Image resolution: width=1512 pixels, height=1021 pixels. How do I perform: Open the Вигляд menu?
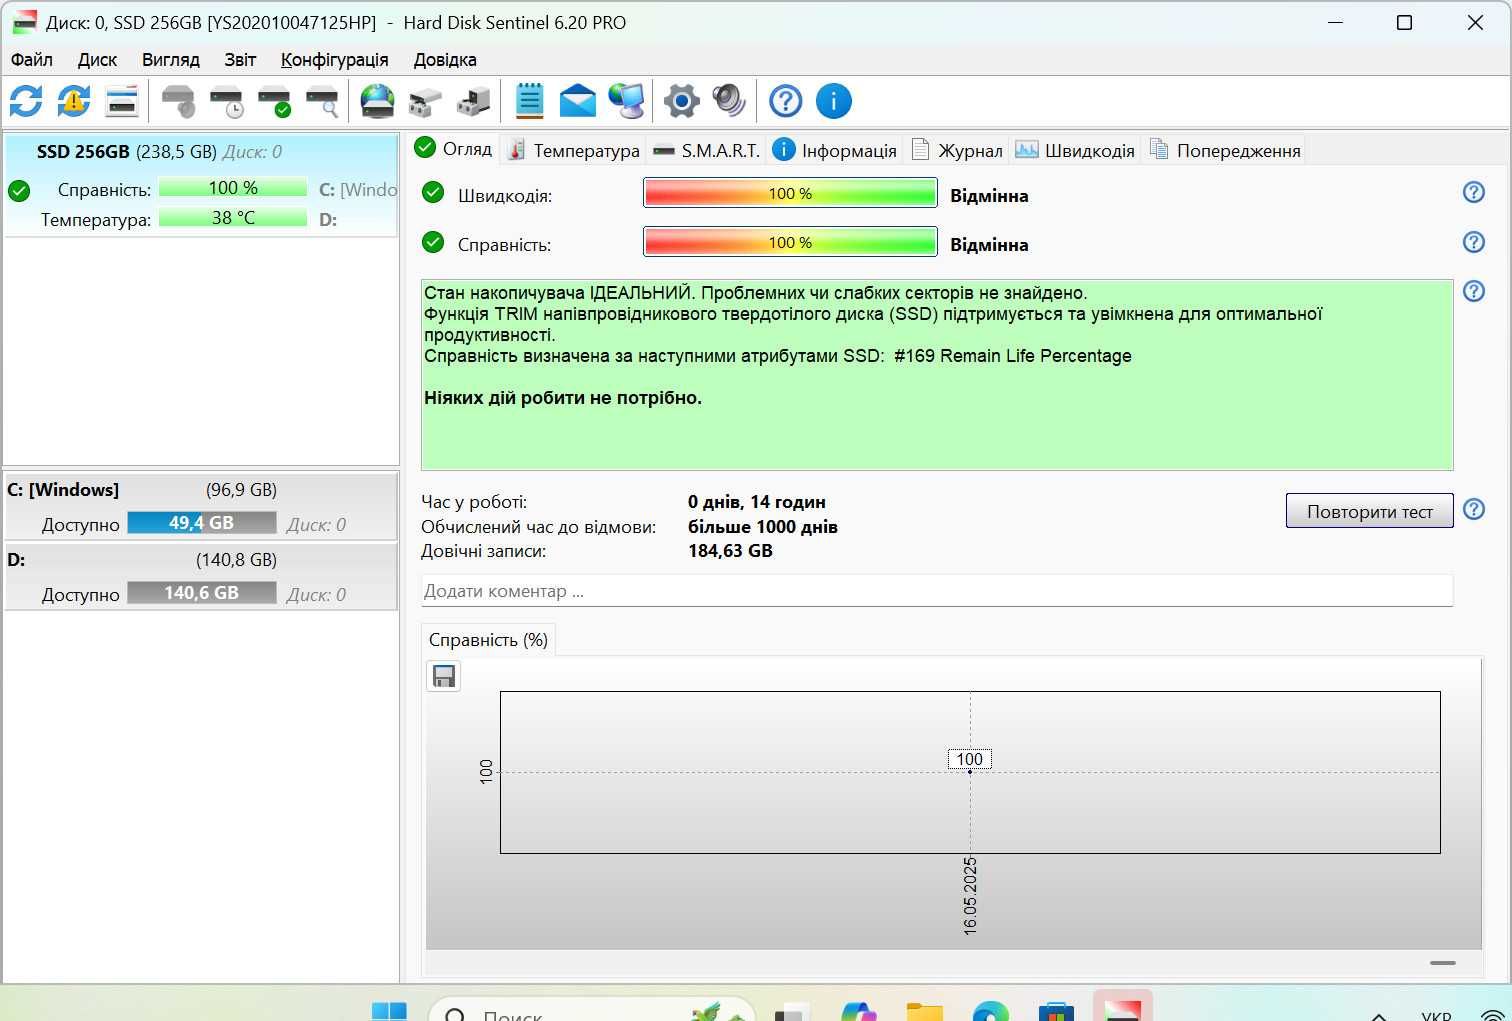171,60
